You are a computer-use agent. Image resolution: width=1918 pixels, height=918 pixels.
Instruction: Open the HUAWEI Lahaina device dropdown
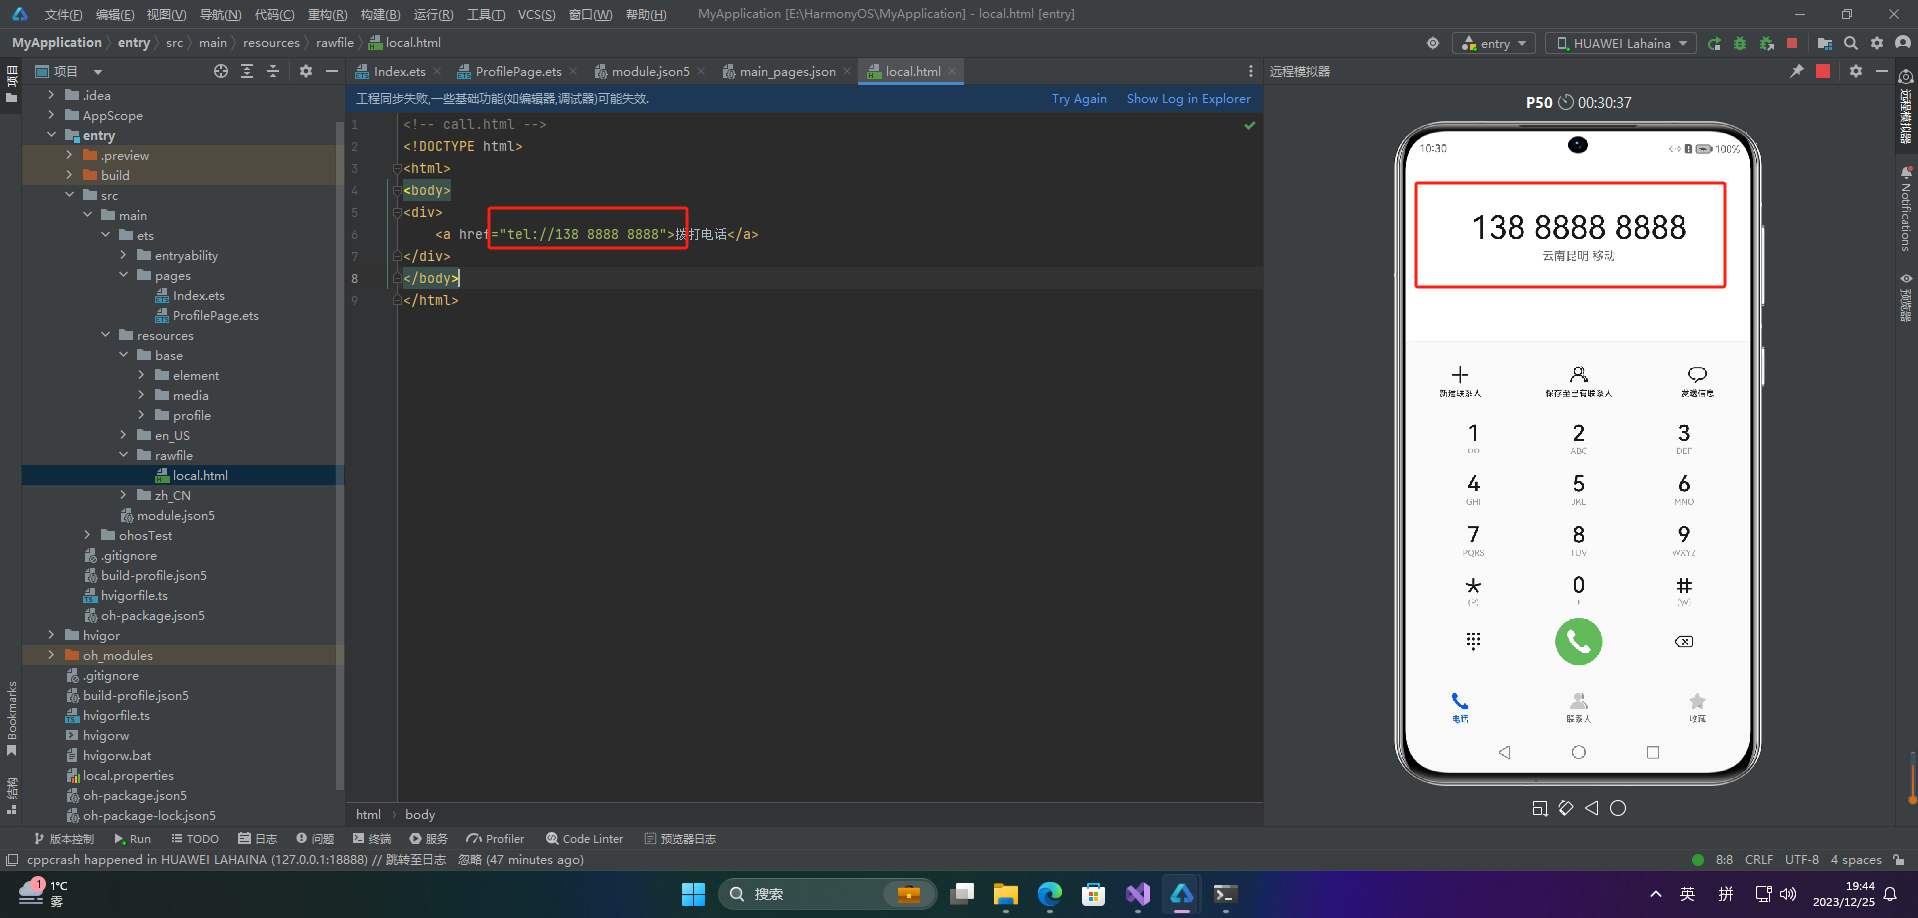click(x=1621, y=43)
